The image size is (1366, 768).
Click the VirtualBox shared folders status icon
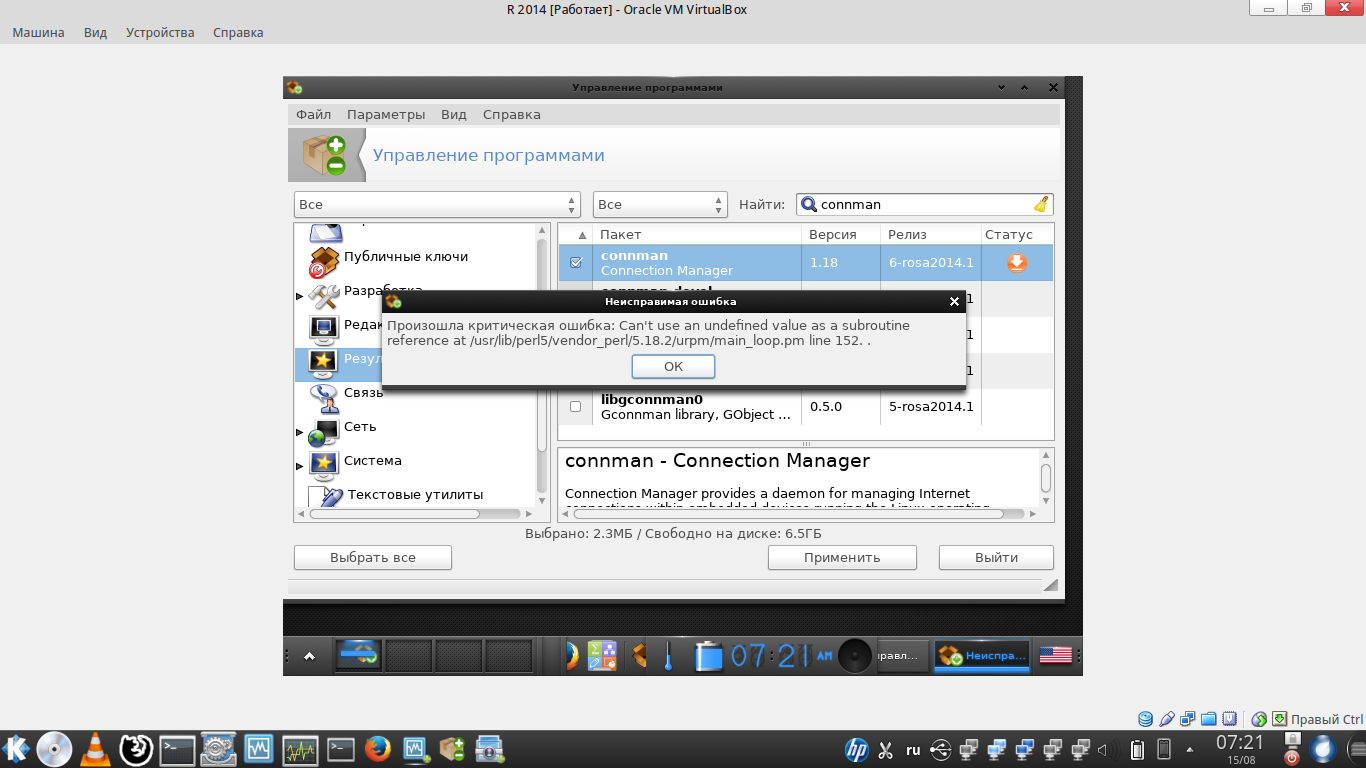(1208, 719)
